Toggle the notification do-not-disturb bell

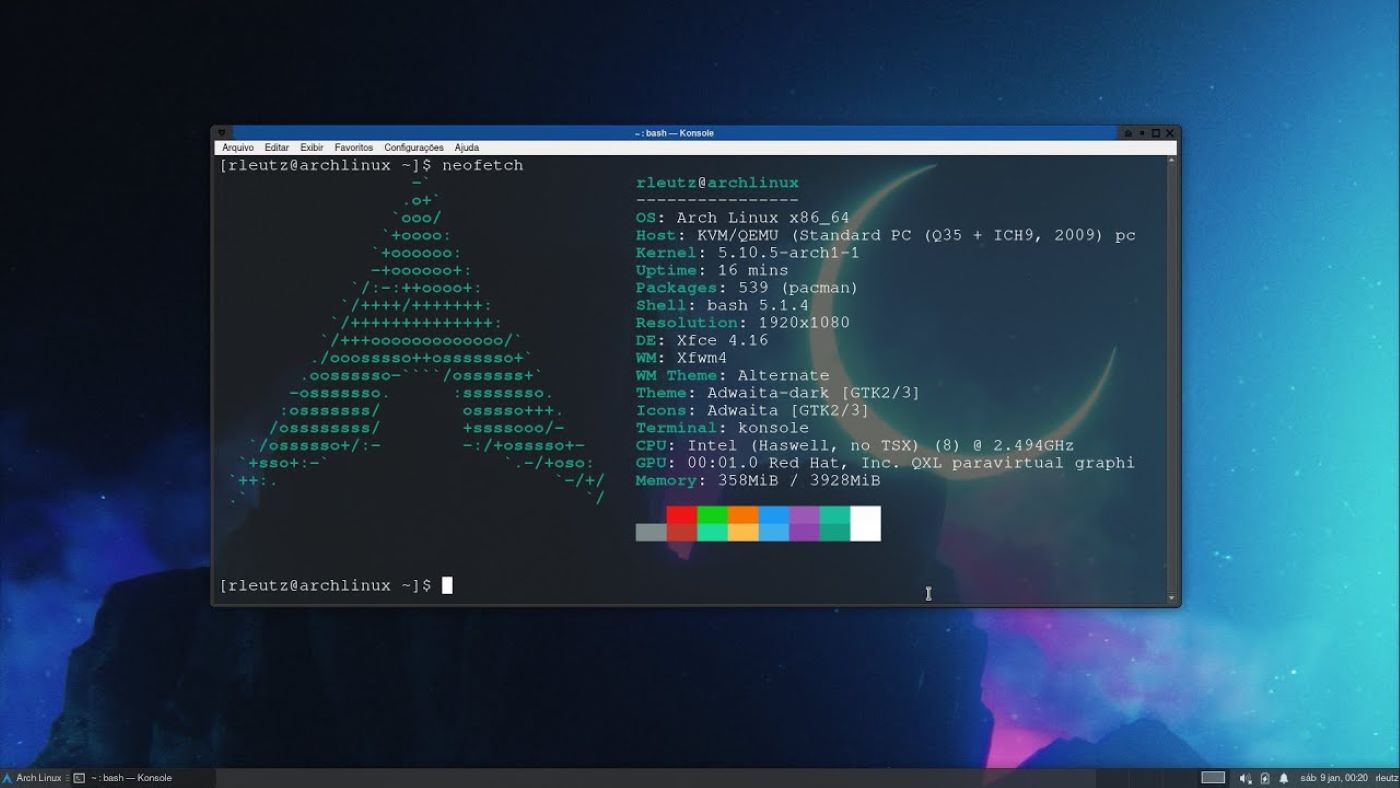coord(1284,777)
